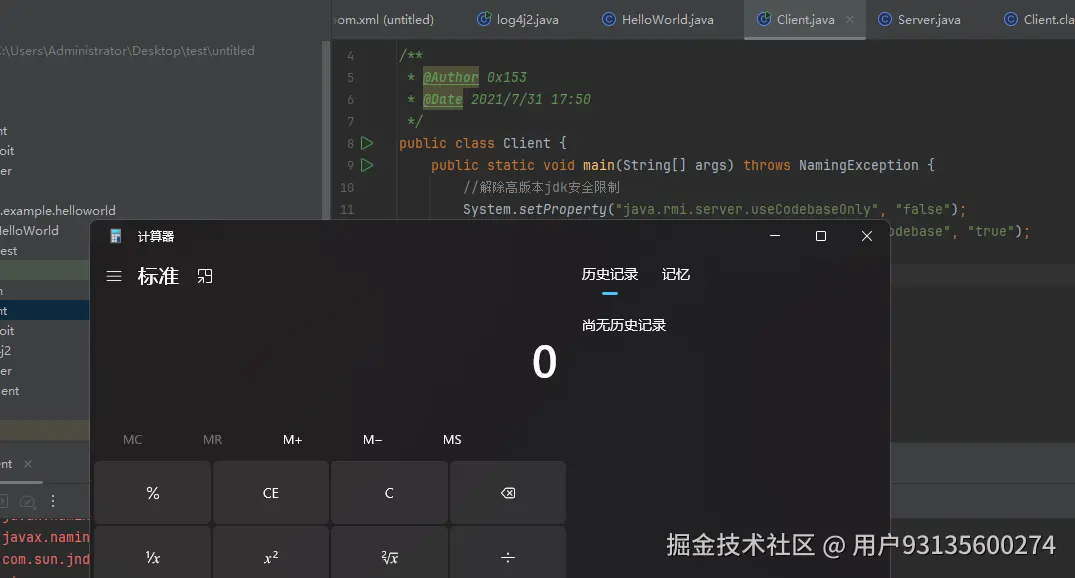Open the log4j2.java editor tab
Screen dimensions: 1075x578
[518, 20]
